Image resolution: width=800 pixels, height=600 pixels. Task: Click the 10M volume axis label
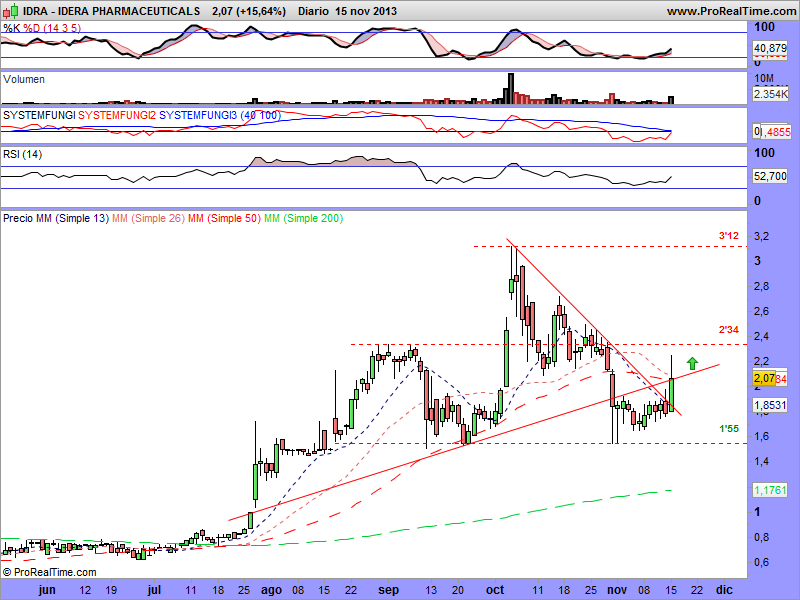763,79
